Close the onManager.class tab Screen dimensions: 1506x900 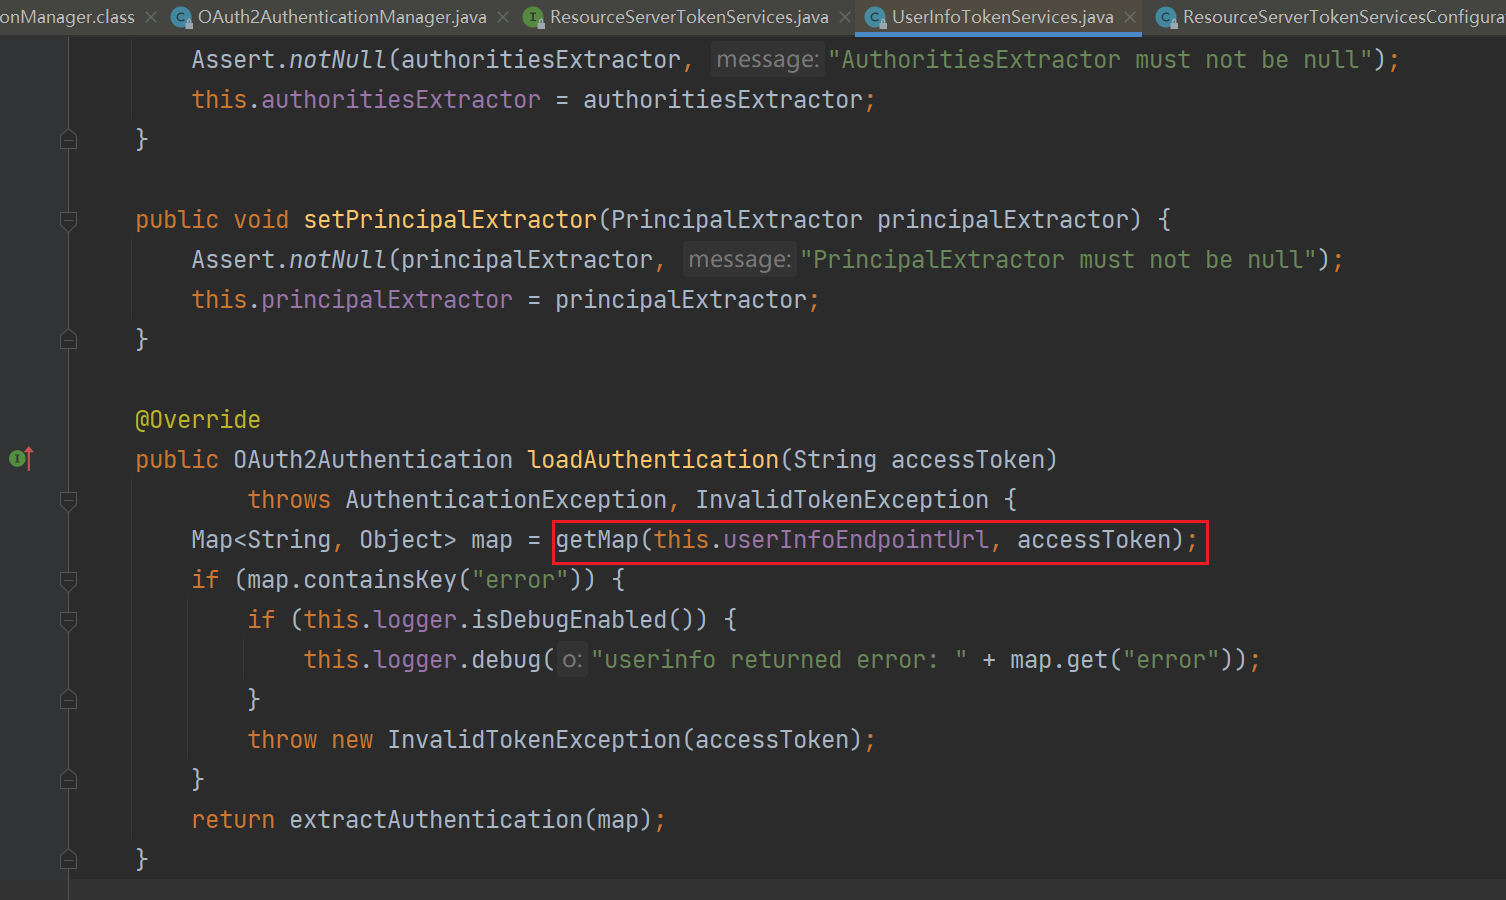(x=151, y=17)
